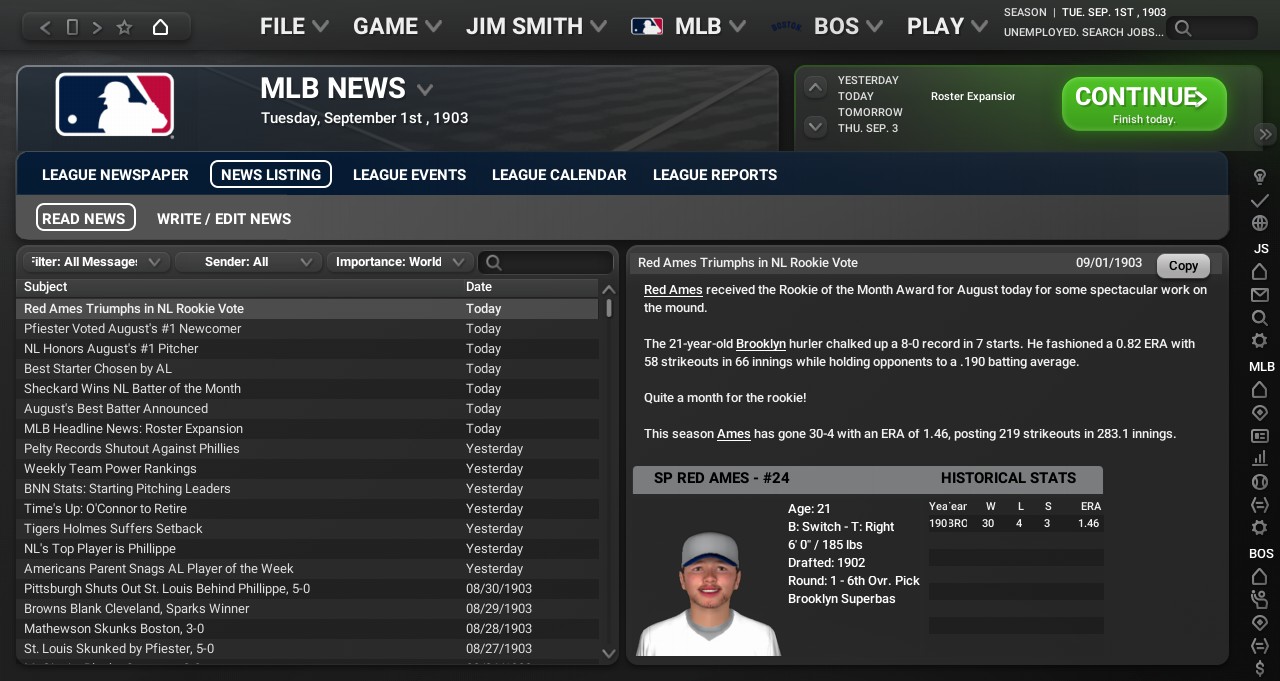Screen dimensions: 1280x681
Task: Click the transactions arrows icon under BOS sidebar
Action: 1260,645
